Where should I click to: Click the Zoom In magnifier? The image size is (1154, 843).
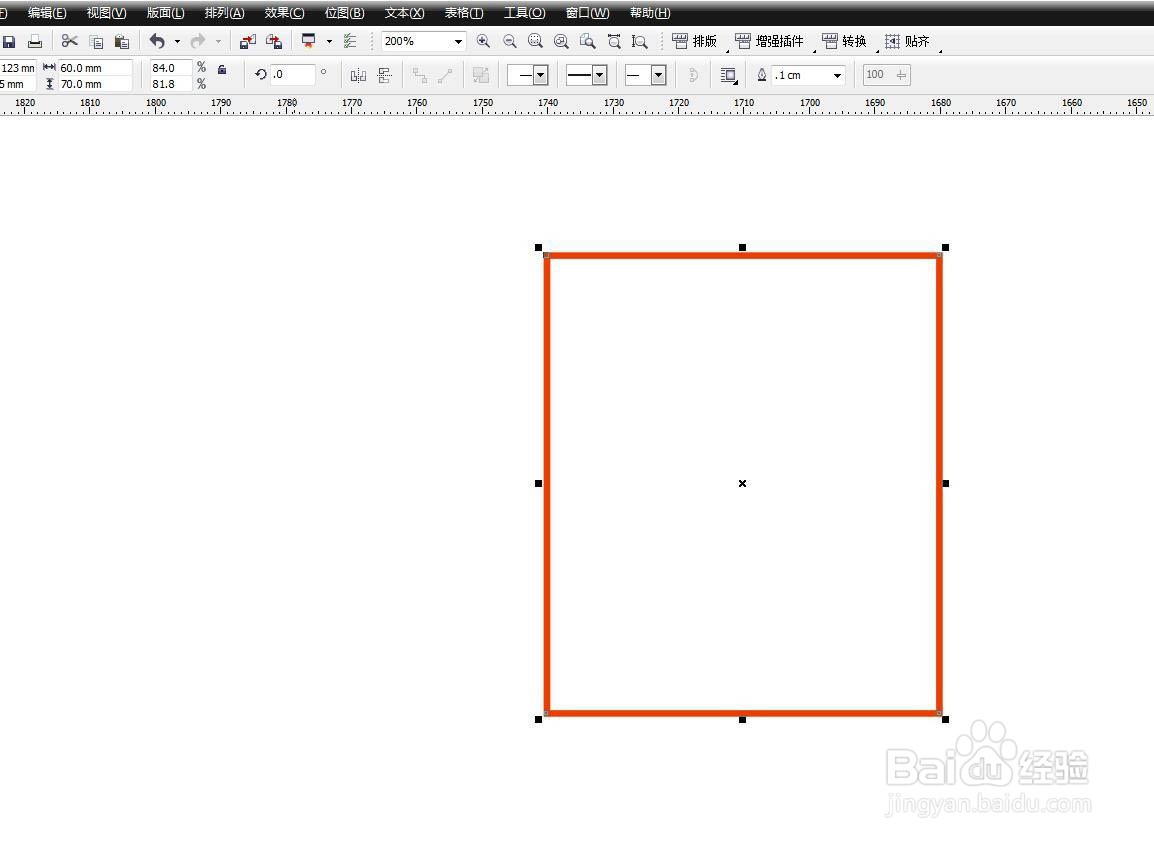click(x=484, y=41)
